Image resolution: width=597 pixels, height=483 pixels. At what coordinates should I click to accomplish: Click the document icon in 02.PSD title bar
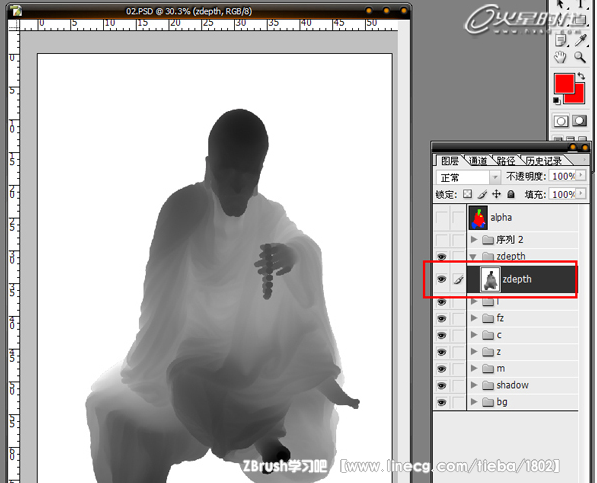16,11
